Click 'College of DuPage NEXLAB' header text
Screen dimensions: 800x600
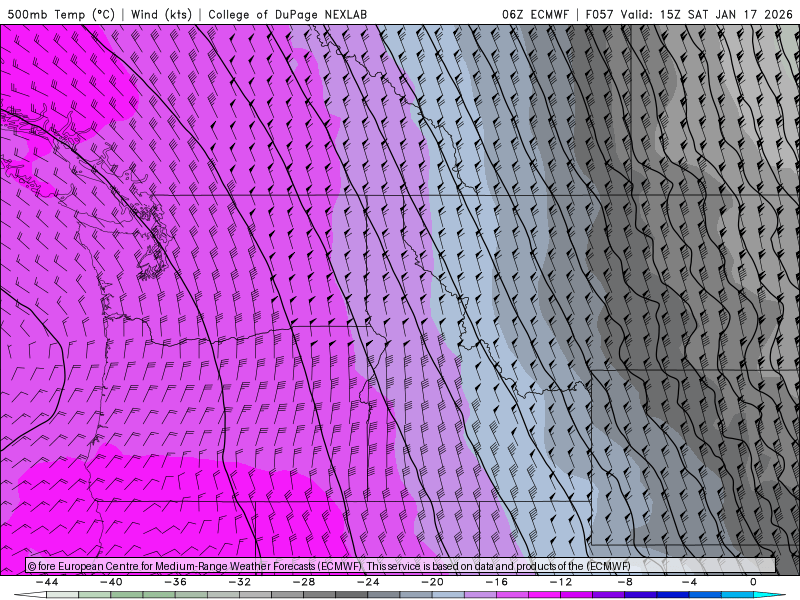[x=287, y=15]
